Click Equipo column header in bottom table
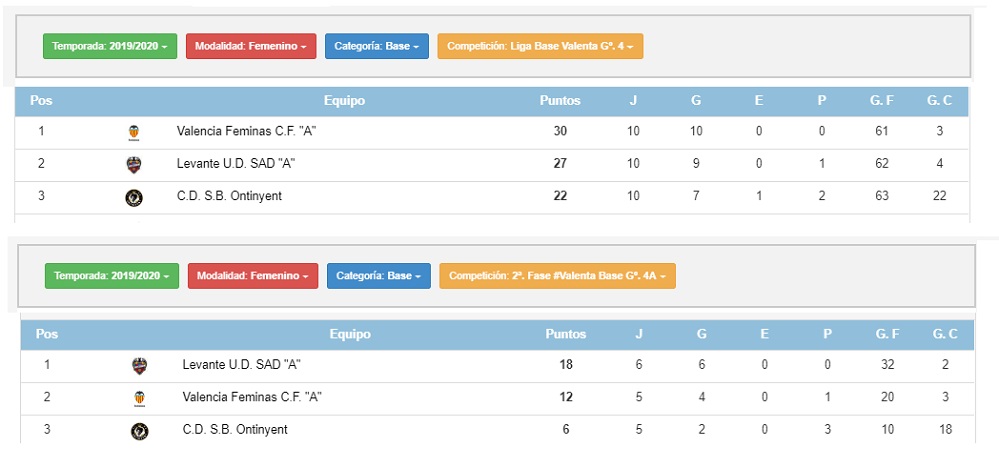The width and height of the screenshot is (999, 468). point(350,334)
